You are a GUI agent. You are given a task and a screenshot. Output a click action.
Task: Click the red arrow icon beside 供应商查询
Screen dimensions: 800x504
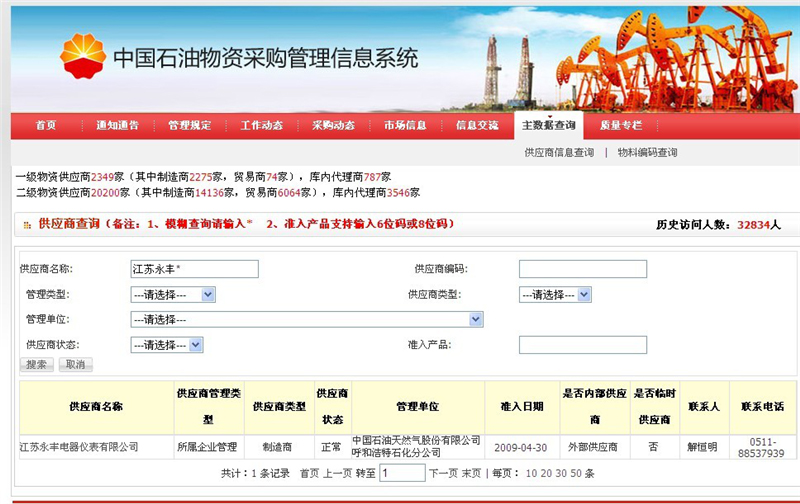26,225
